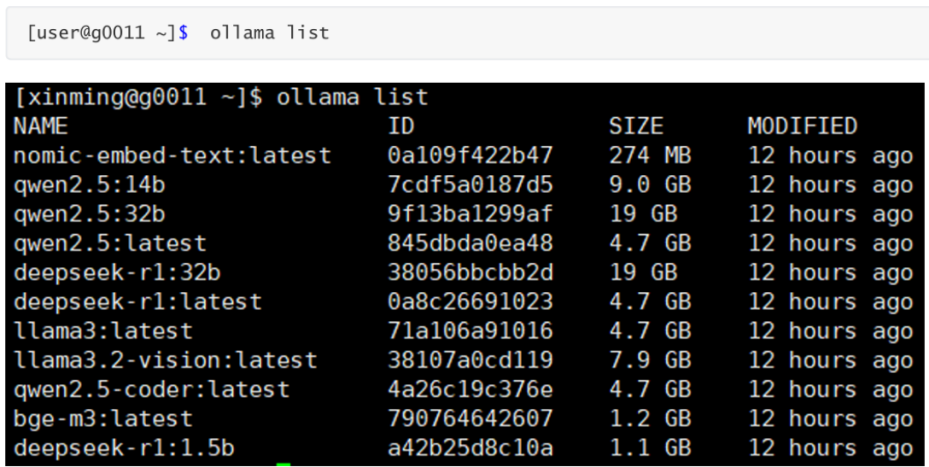
Task: Click the MODIFIED column header
Action: [802, 126]
